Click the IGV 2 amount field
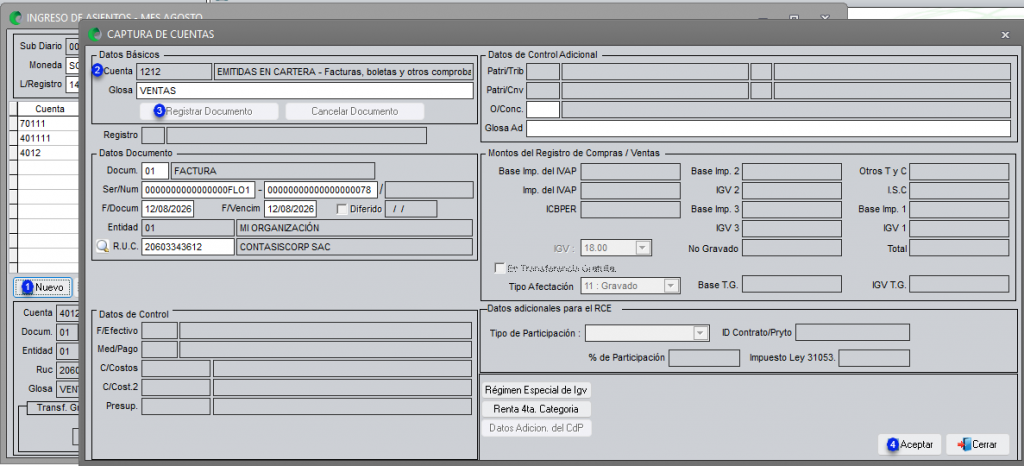Image resolution: width=1024 pixels, height=466 pixels. coord(792,191)
